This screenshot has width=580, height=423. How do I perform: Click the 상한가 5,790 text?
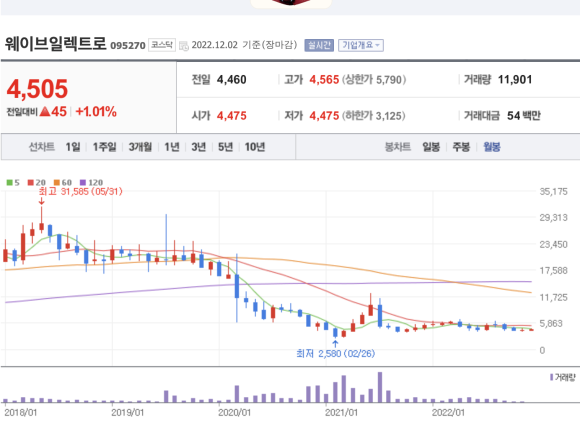374,79
